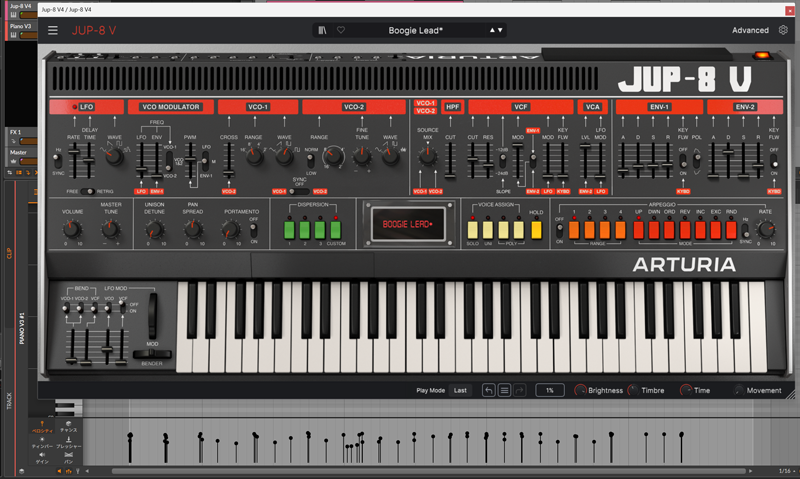Toggle the LFO FREE/RETRIG switch

tap(88, 191)
